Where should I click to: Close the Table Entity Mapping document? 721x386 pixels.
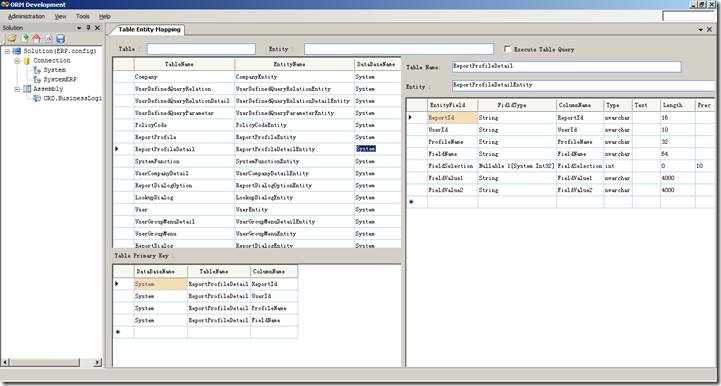[710, 29]
